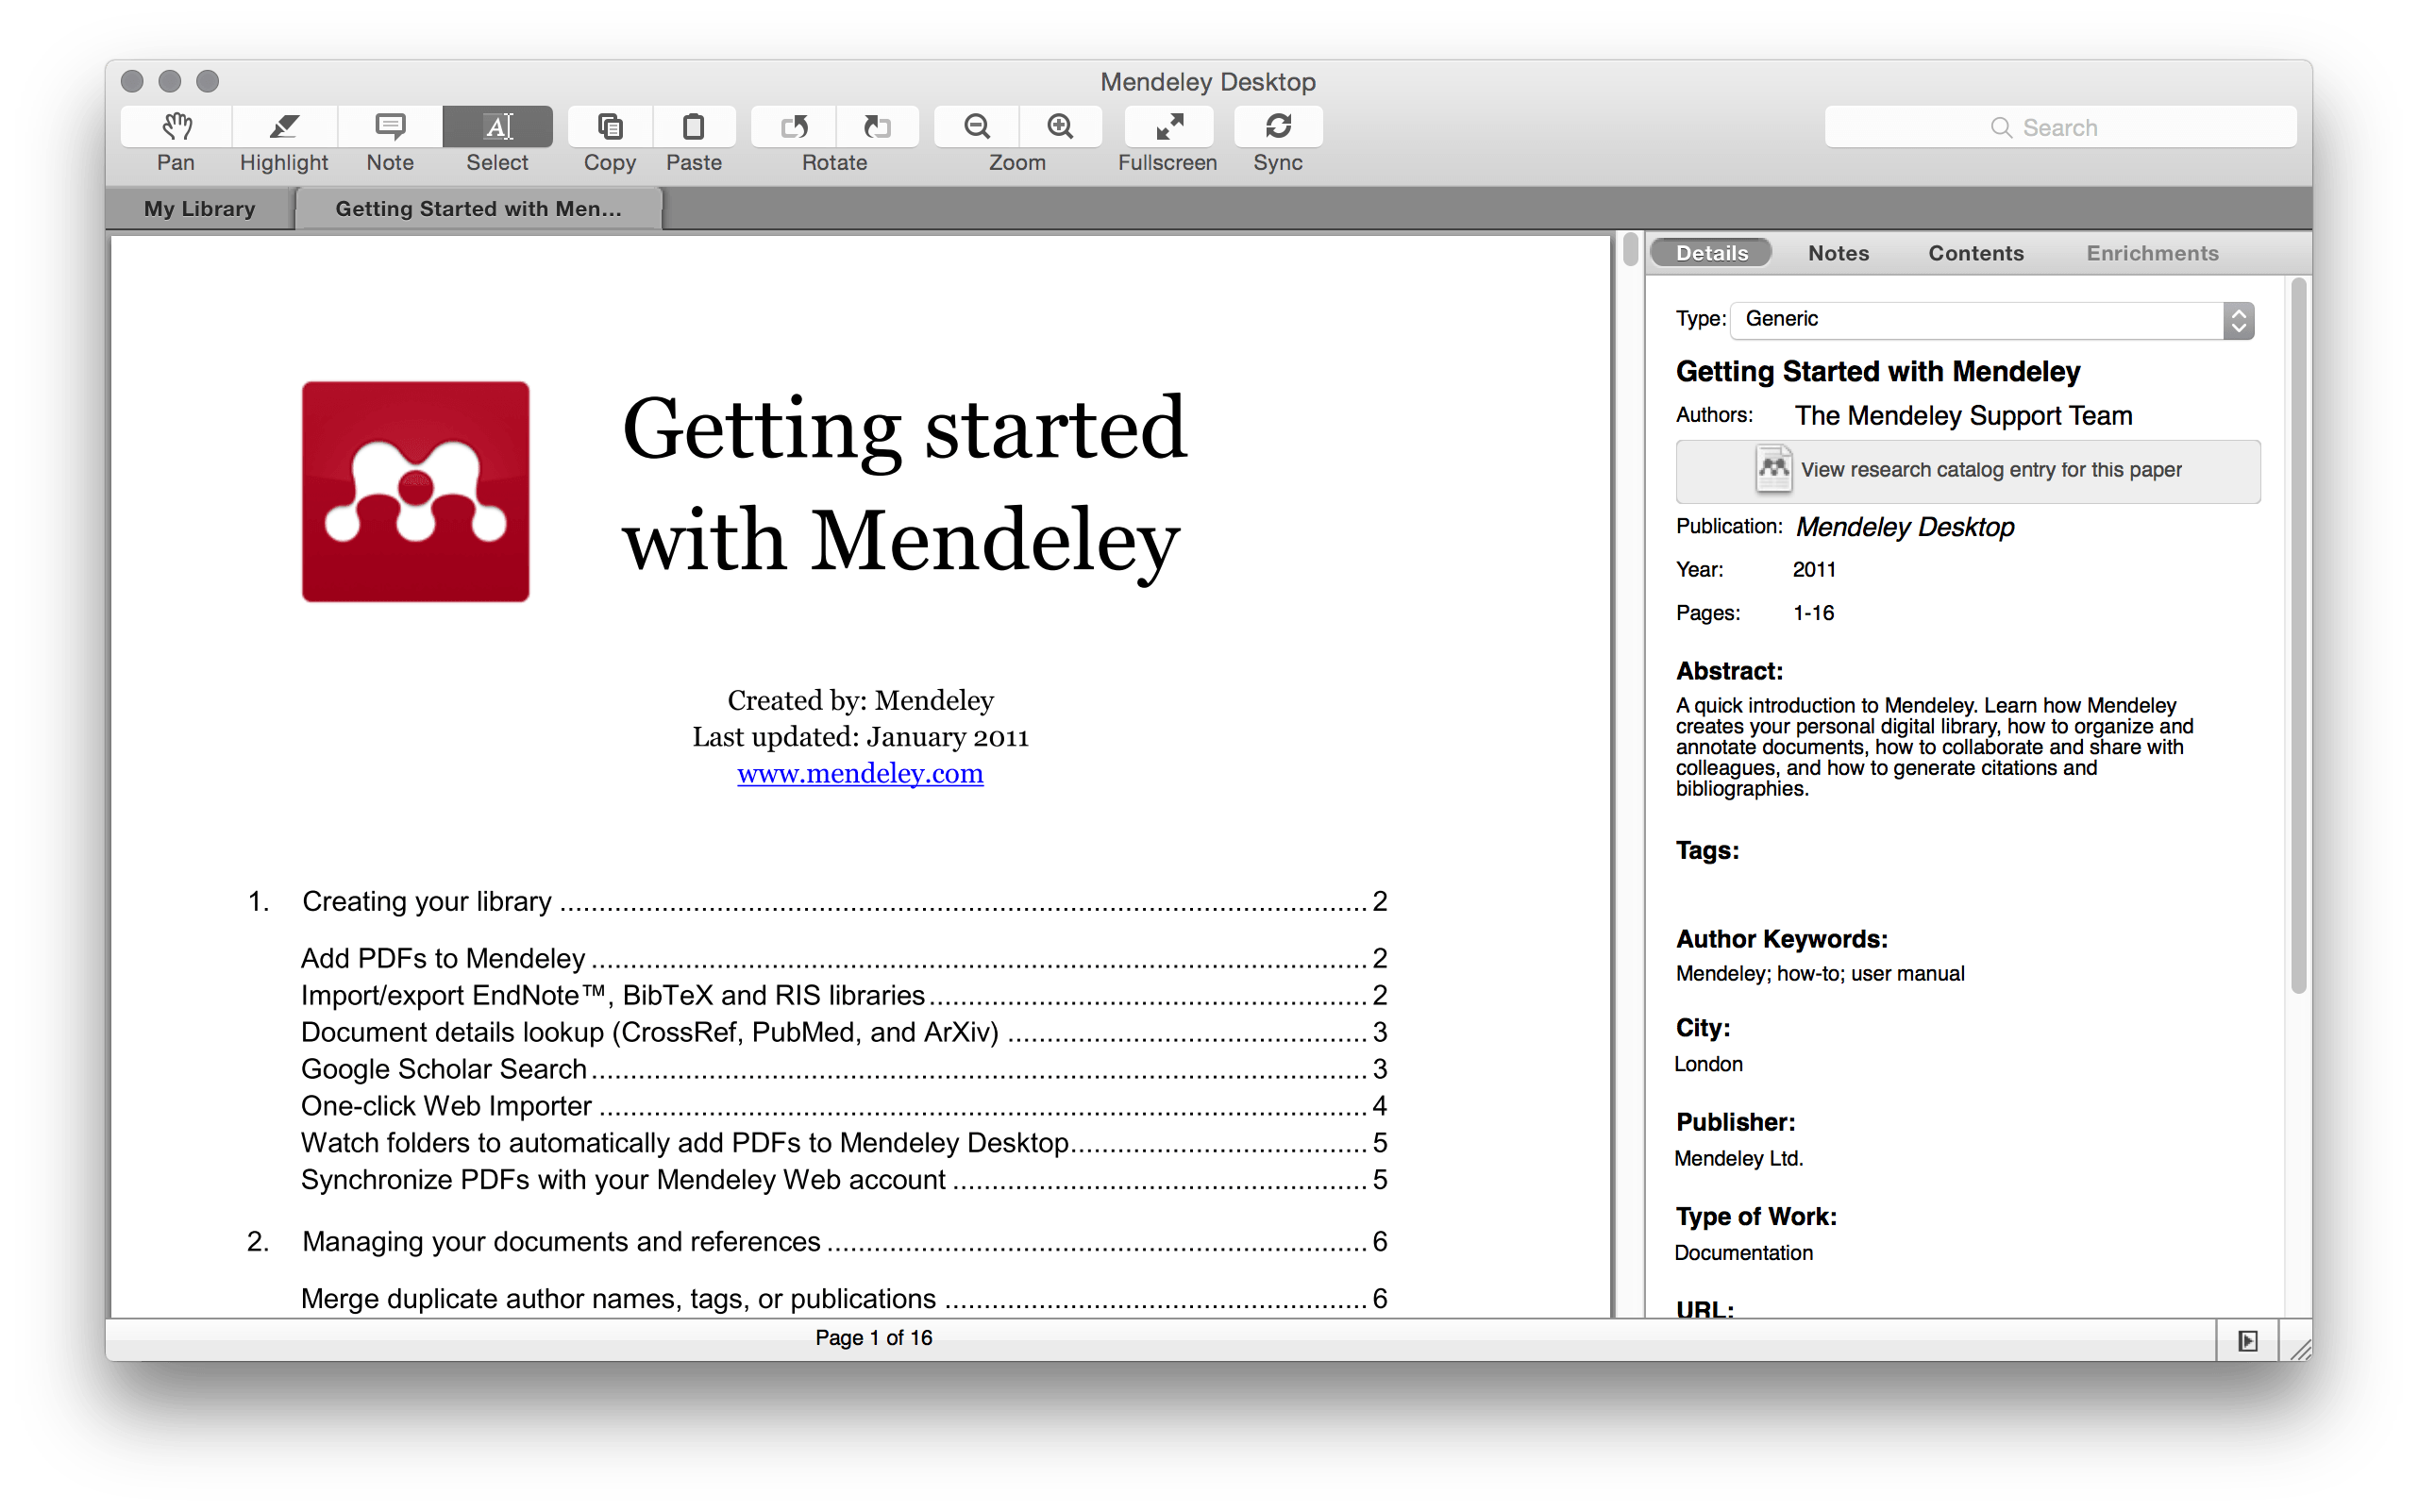Click the Page 1 of 16 indicator
Image resolution: width=2418 pixels, height=1512 pixels.
873,1338
